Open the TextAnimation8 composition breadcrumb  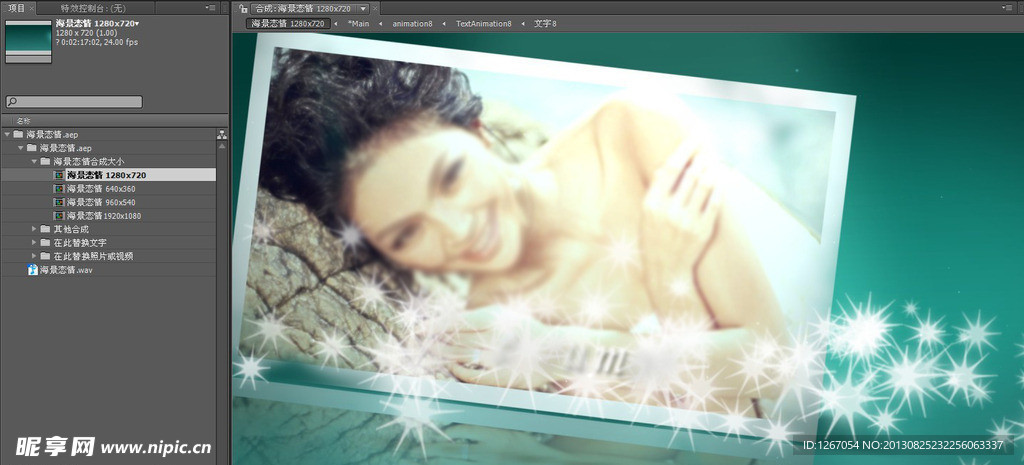(483, 23)
